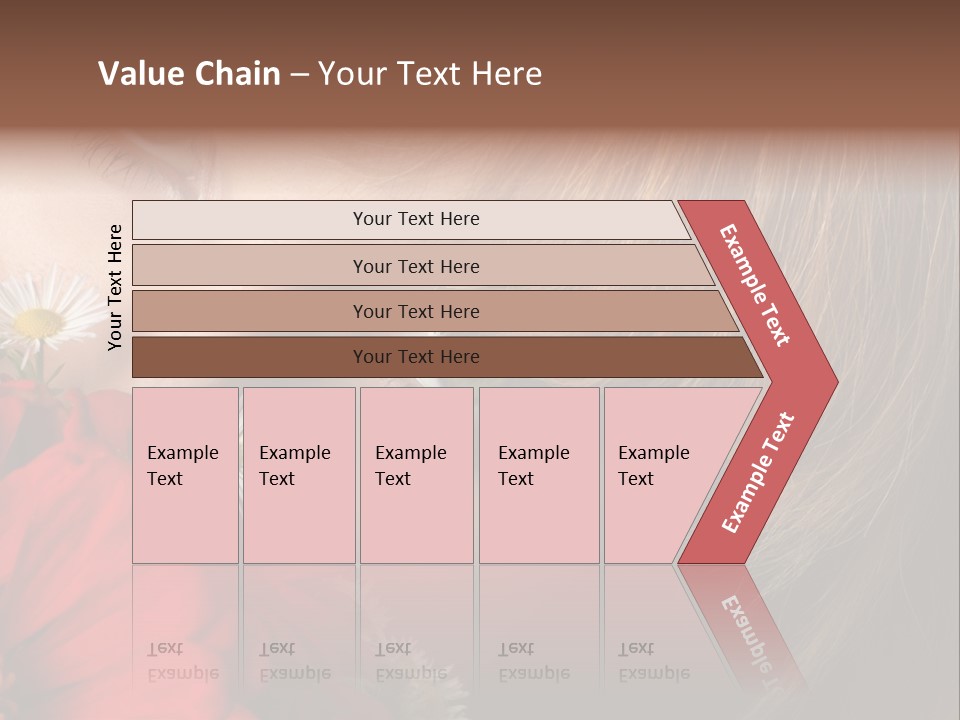The width and height of the screenshot is (960, 720).
Task: Click the rotated vertical 'Your Text Here' label
Action: (x=115, y=287)
